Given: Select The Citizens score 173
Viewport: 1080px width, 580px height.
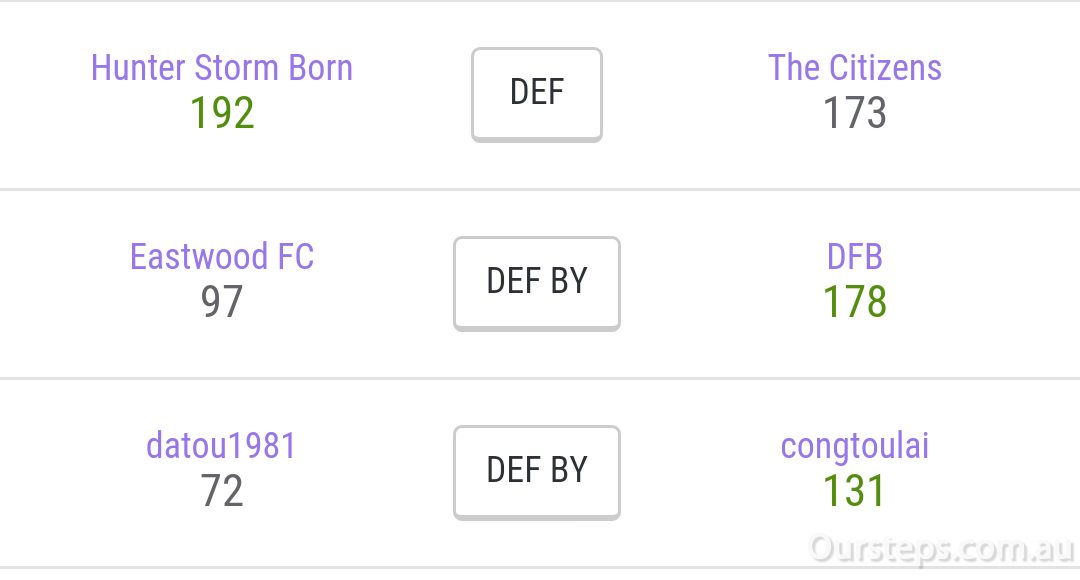Looking at the screenshot, I should point(855,112).
